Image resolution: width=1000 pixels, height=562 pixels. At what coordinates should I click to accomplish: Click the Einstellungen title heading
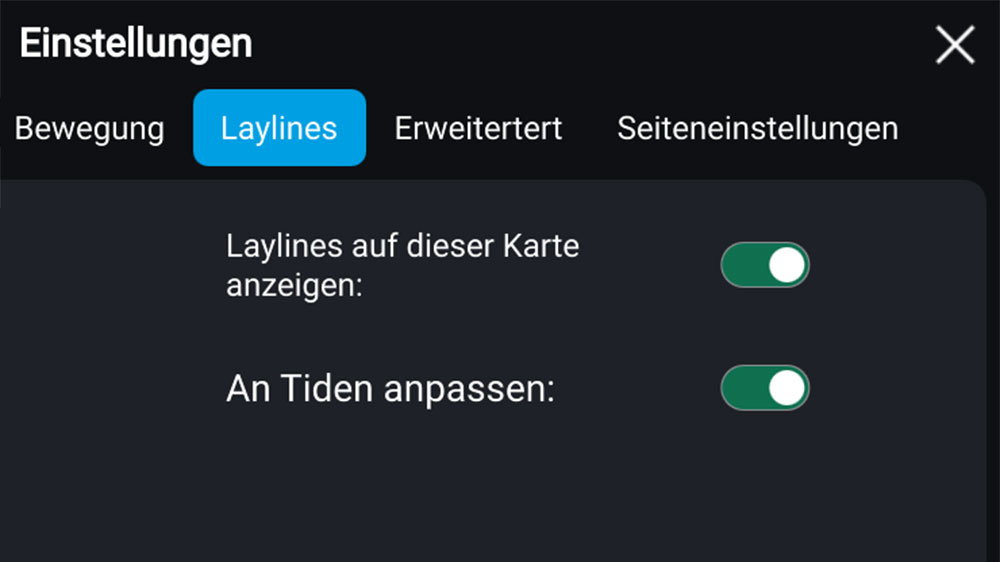tap(136, 45)
